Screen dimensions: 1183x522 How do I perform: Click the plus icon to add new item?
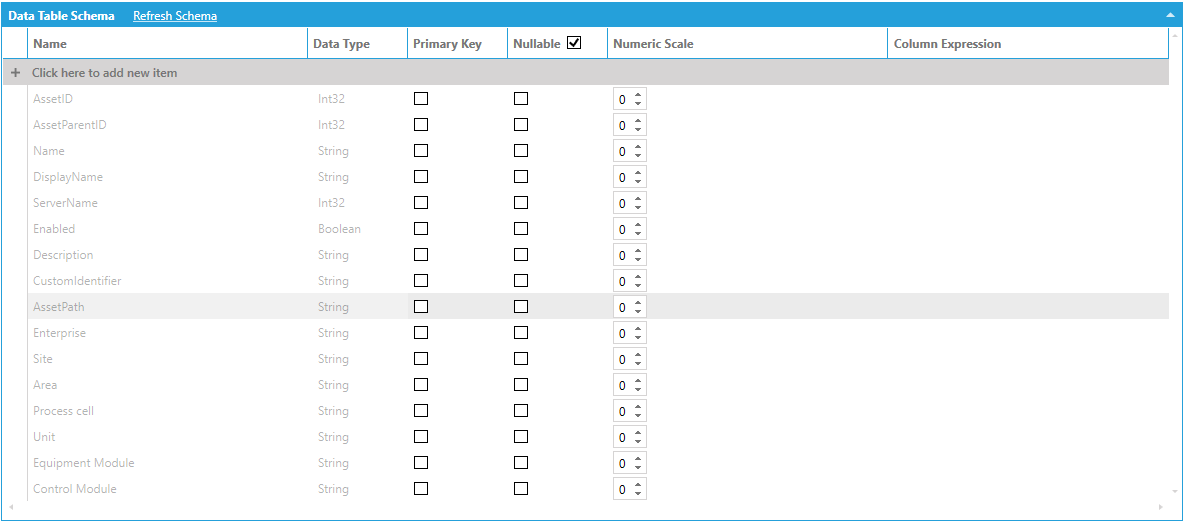tap(15, 73)
